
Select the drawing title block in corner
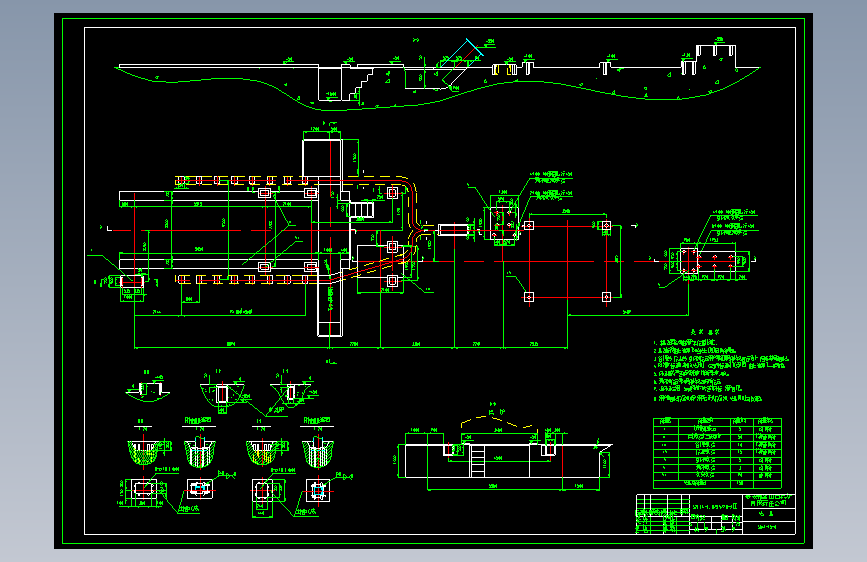[715, 514]
